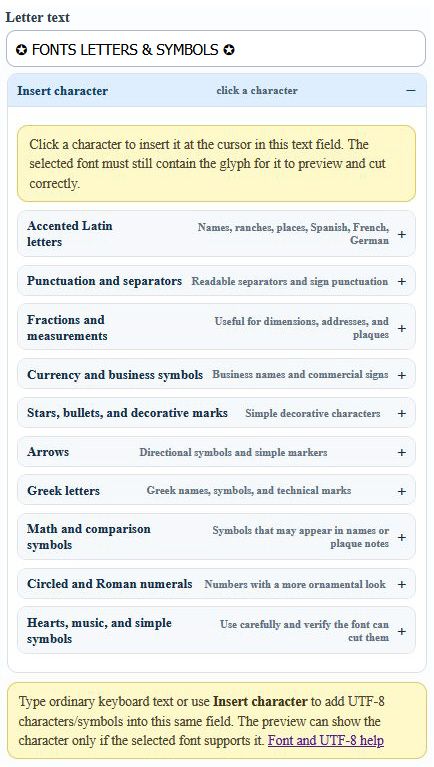Select Greek letters description text
This screenshot has height=767, width=434.
click(249, 491)
